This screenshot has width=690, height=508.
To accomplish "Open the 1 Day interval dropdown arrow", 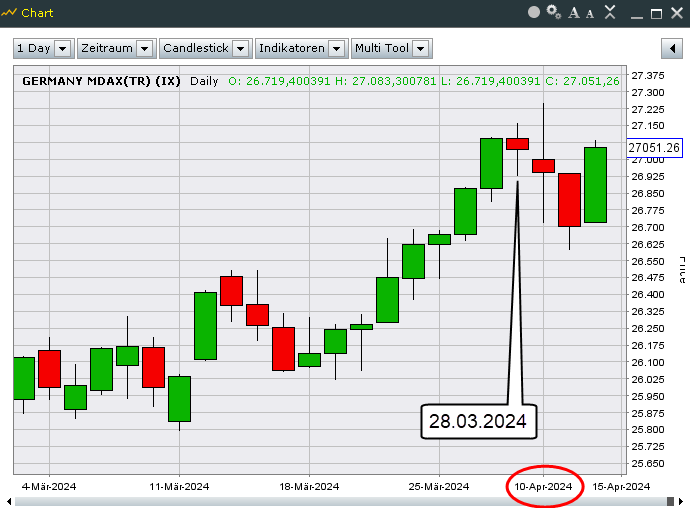I will 62,48.
